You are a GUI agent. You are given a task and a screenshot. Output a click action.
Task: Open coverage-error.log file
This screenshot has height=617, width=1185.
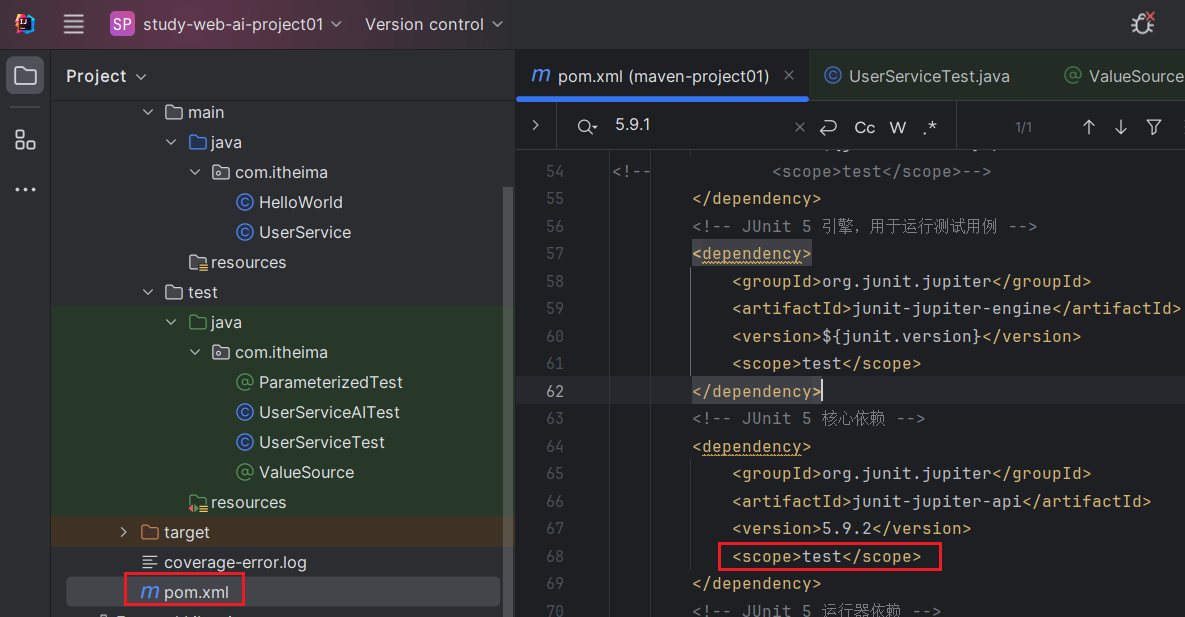(x=224, y=563)
